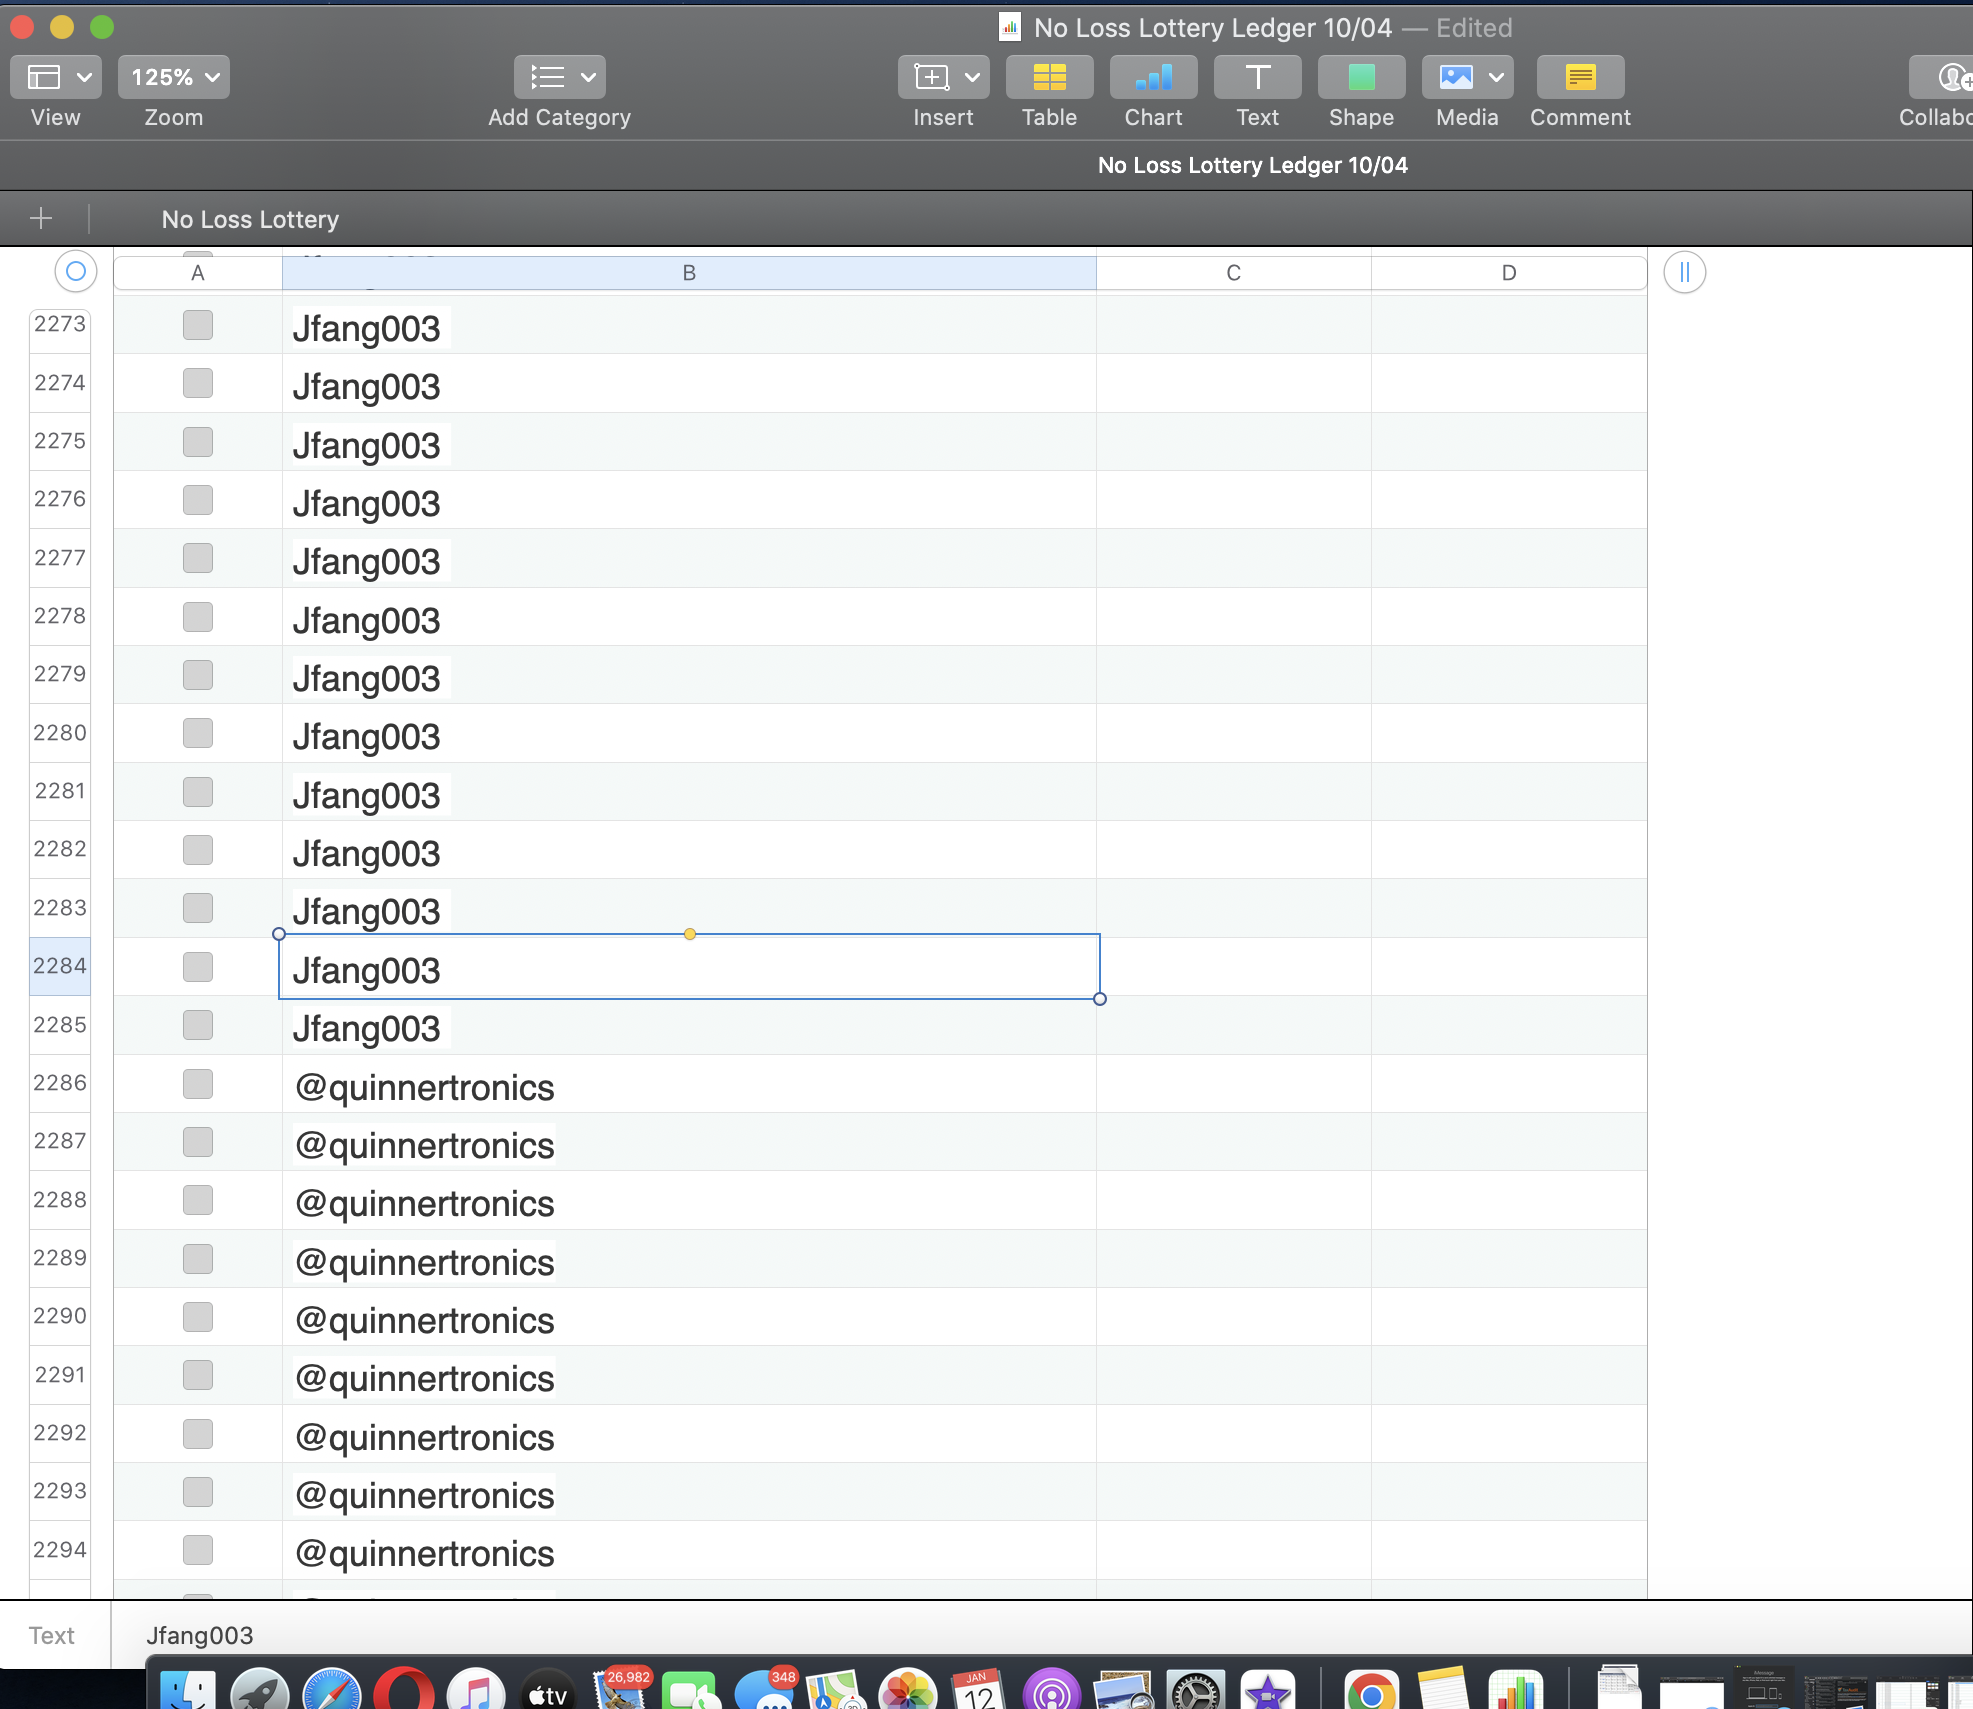Screen dimensions: 1973x1709
Task: Open Preview from the dock
Action: click(x=1124, y=1691)
